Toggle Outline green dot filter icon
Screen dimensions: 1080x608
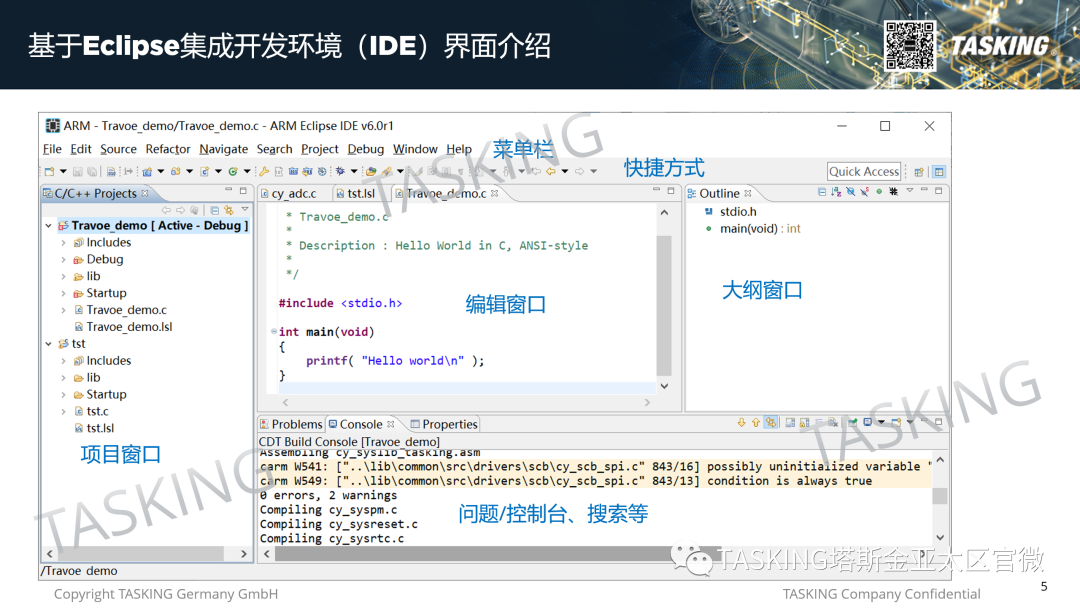[879, 192]
